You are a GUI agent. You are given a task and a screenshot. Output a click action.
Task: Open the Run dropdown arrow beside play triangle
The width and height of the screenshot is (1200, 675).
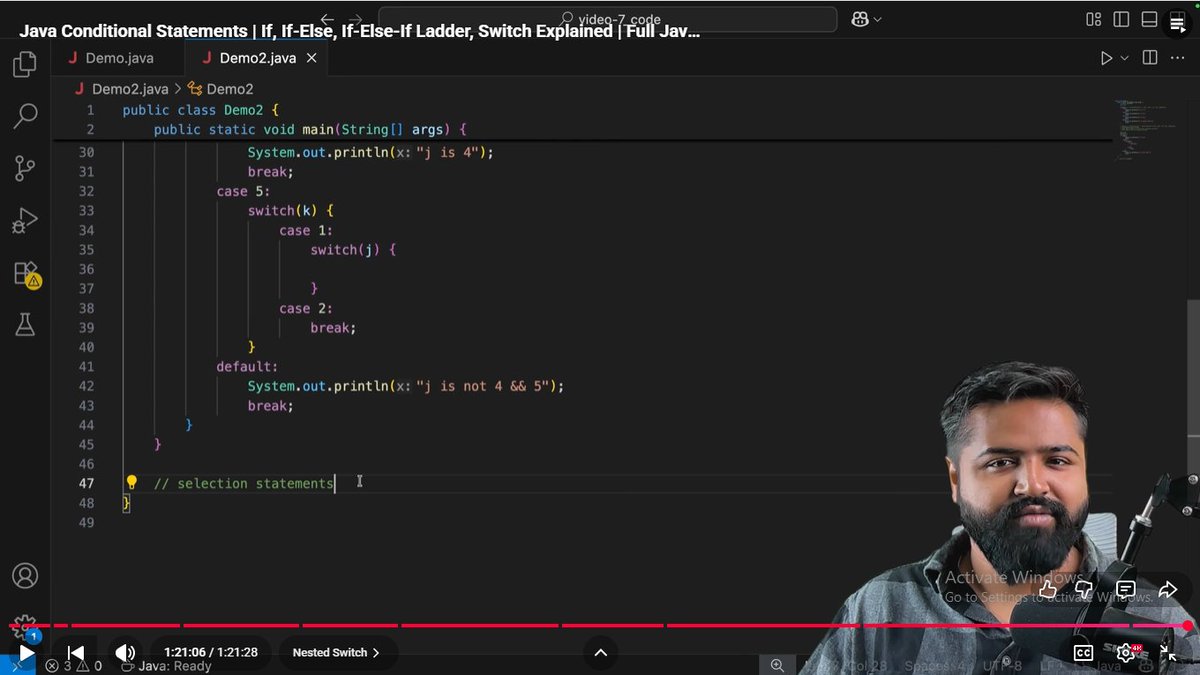(1125, 59)
